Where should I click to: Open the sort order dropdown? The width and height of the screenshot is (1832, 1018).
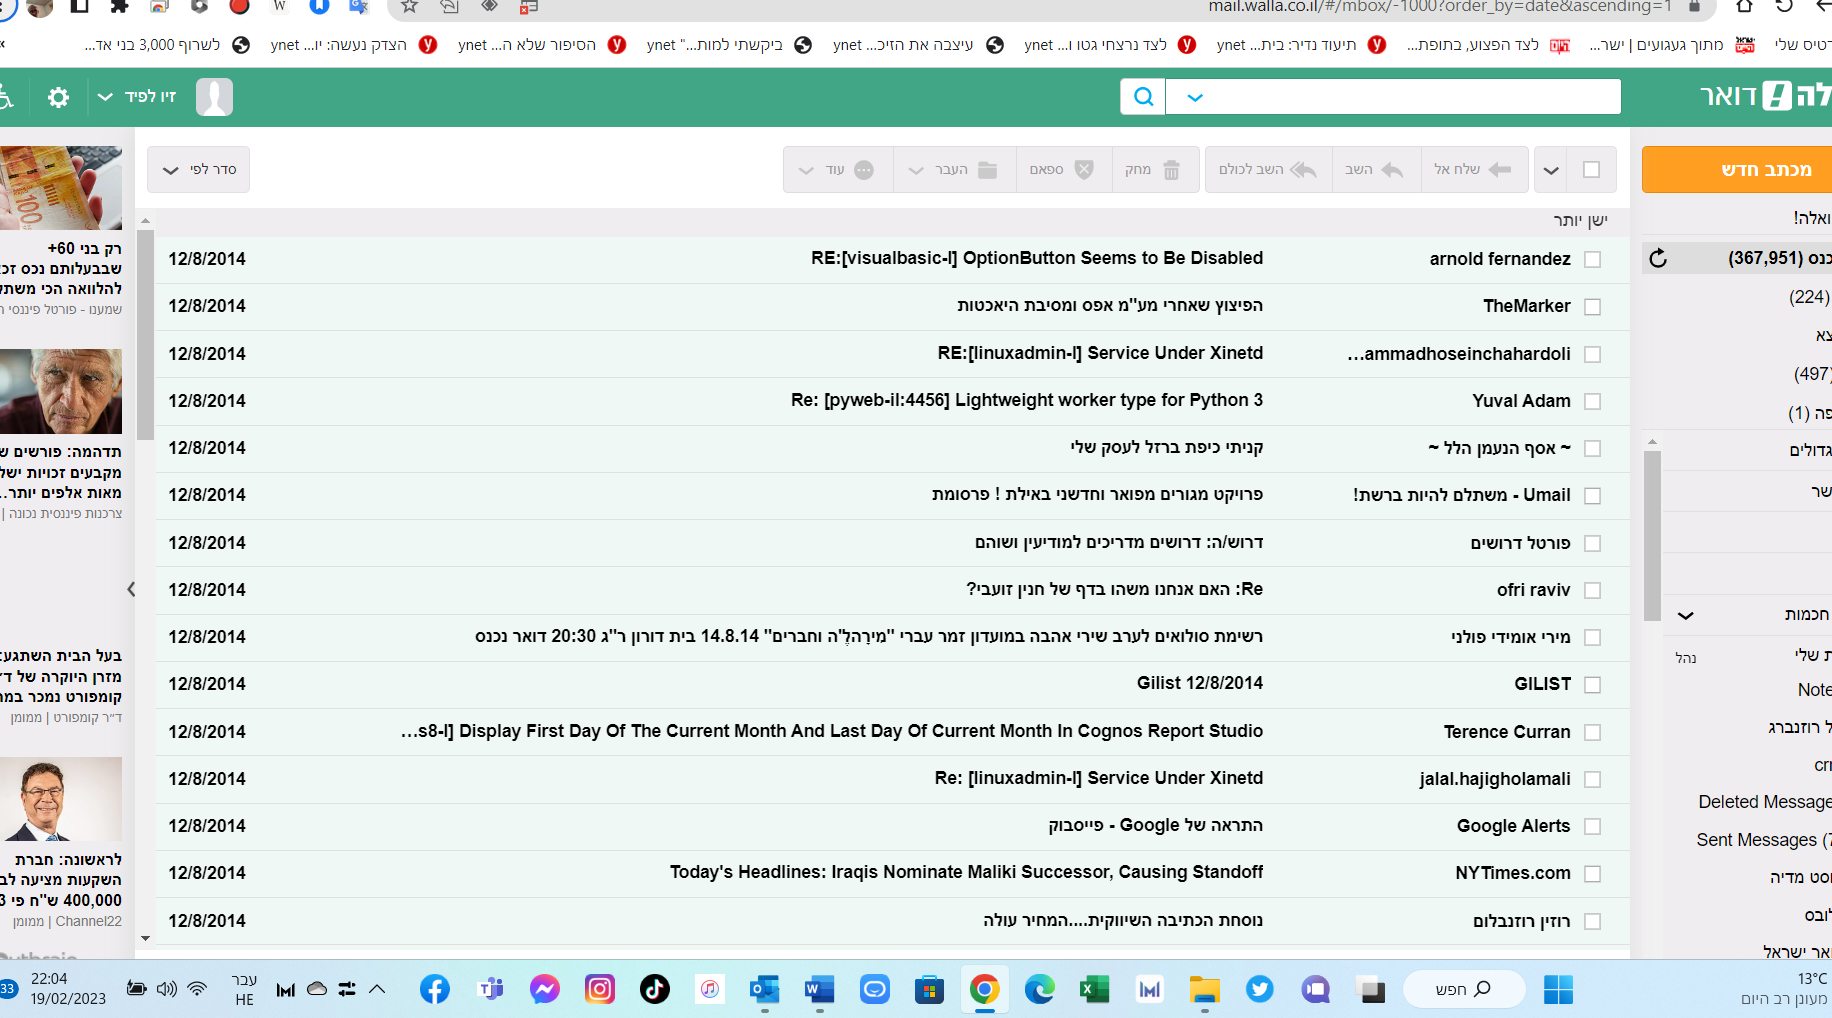[x=198, y=170]
